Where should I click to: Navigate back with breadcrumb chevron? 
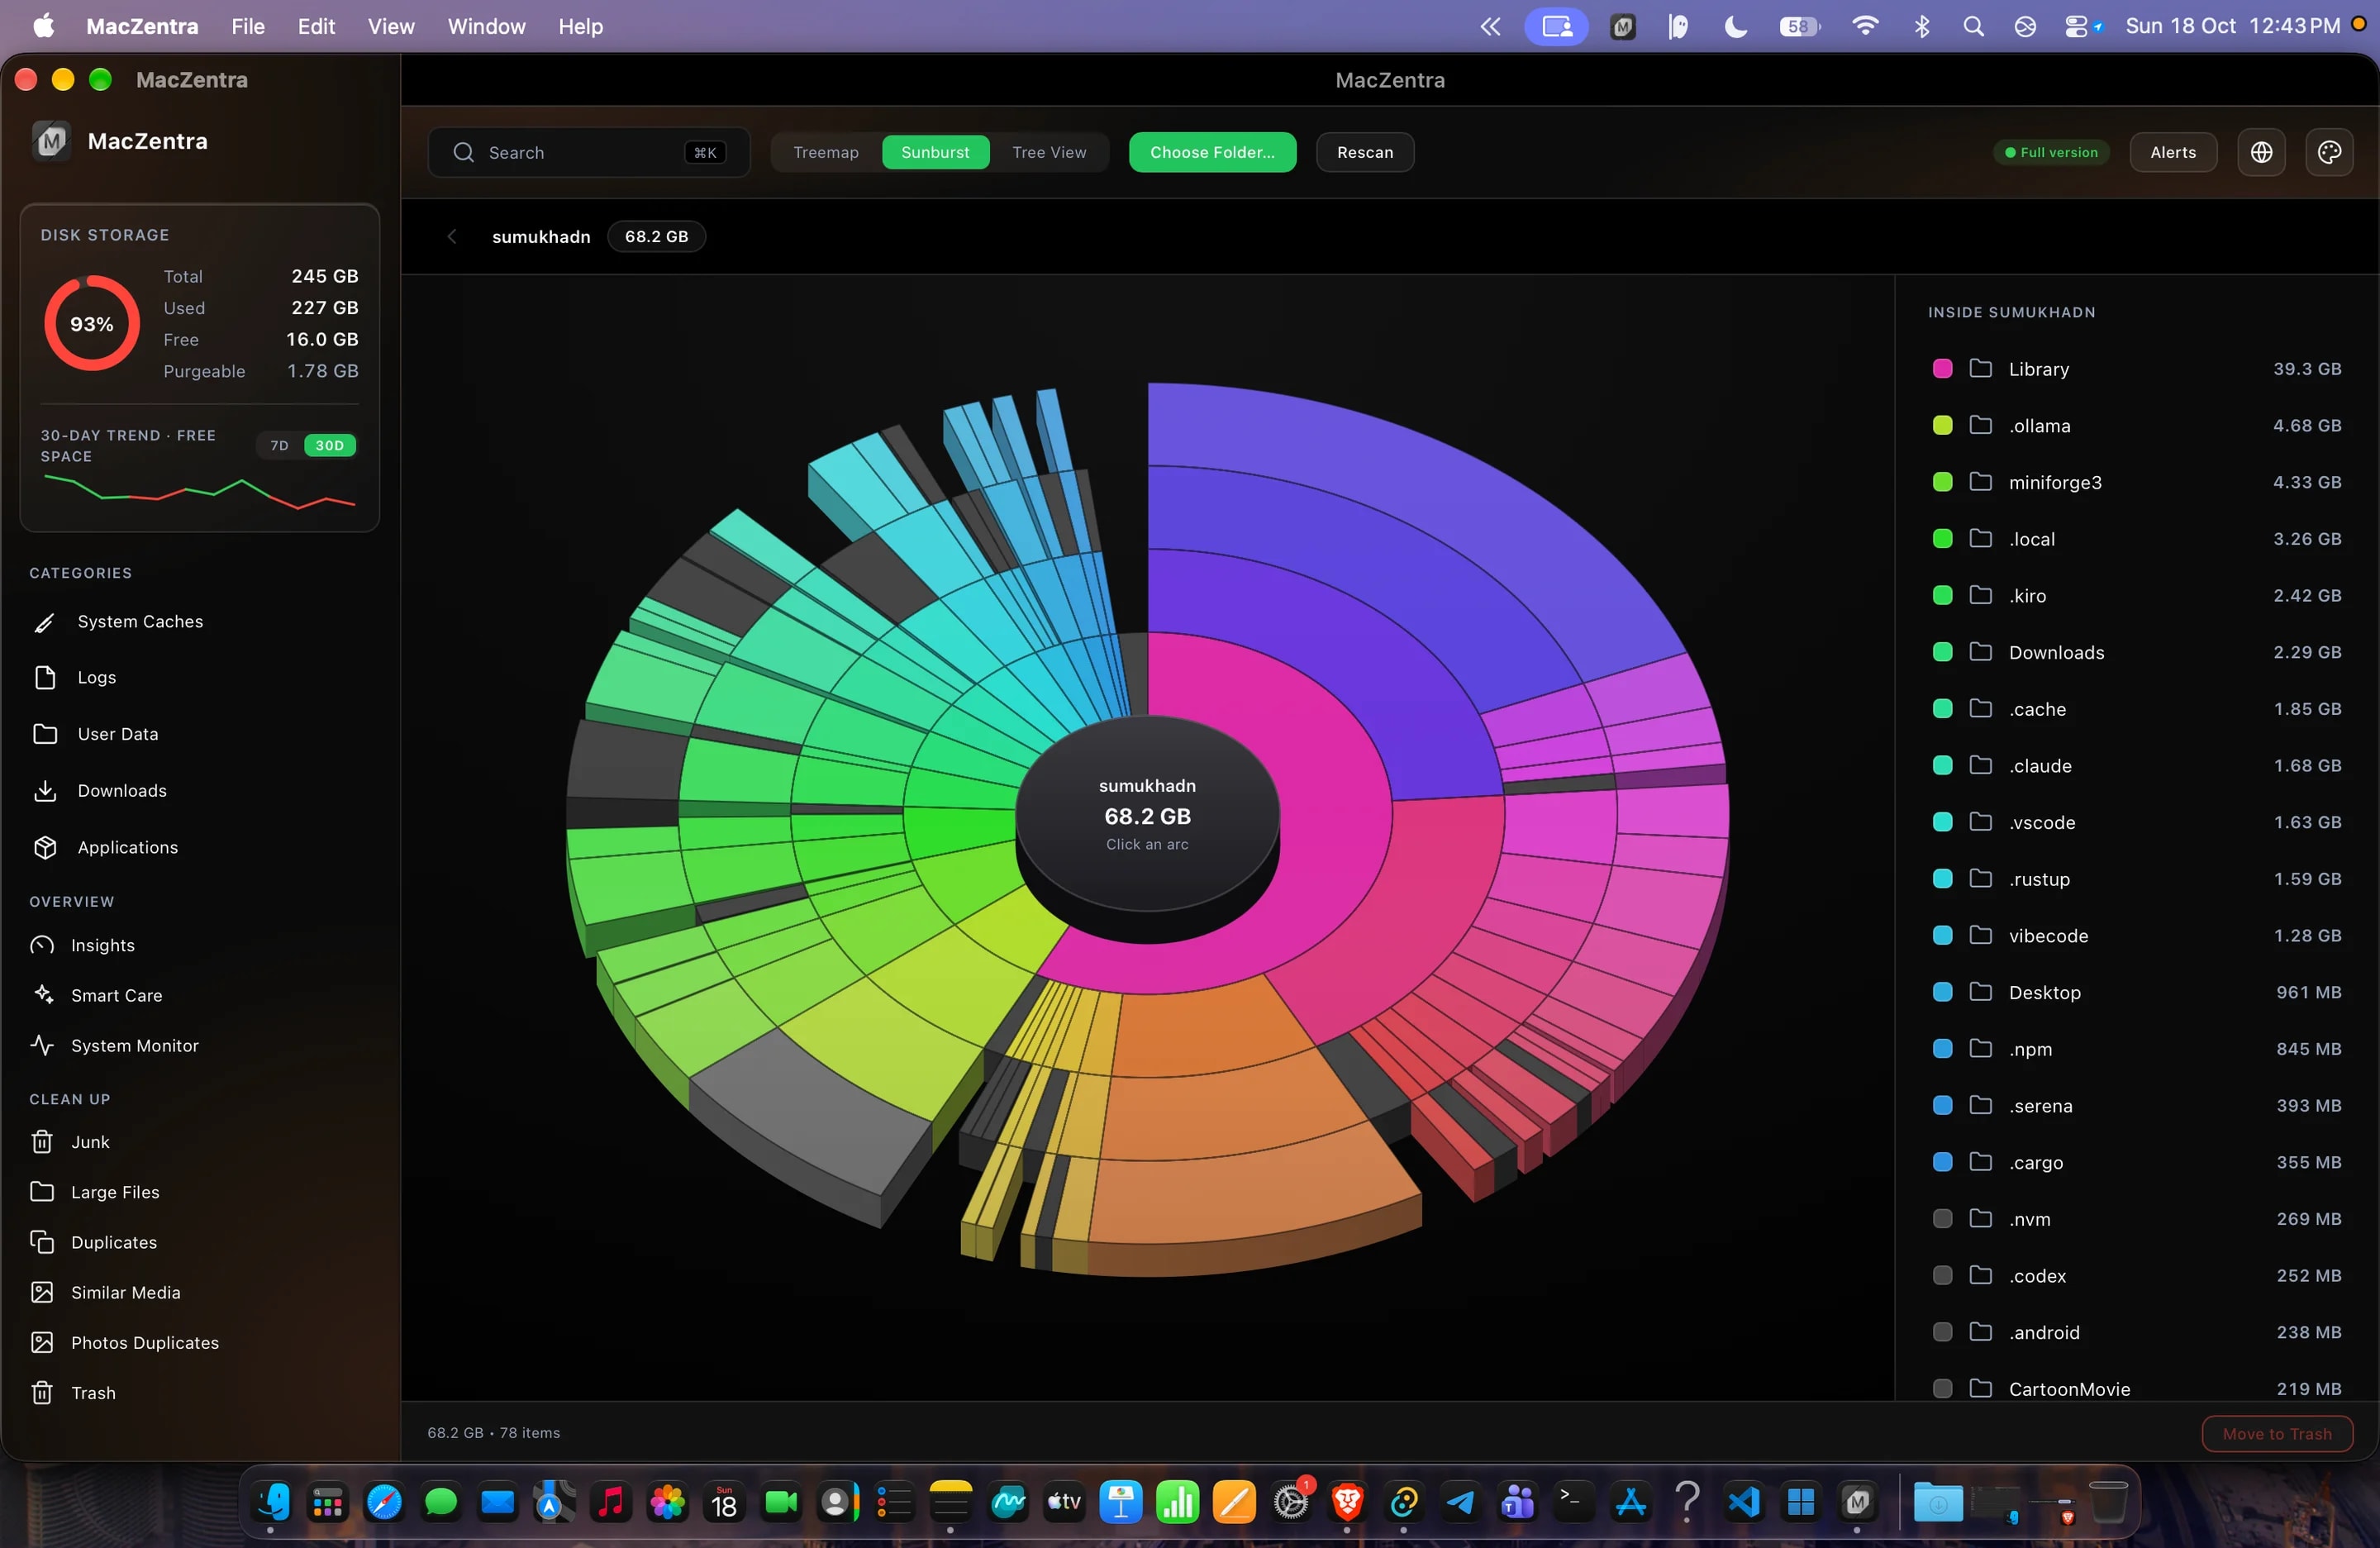click(452, 236)
